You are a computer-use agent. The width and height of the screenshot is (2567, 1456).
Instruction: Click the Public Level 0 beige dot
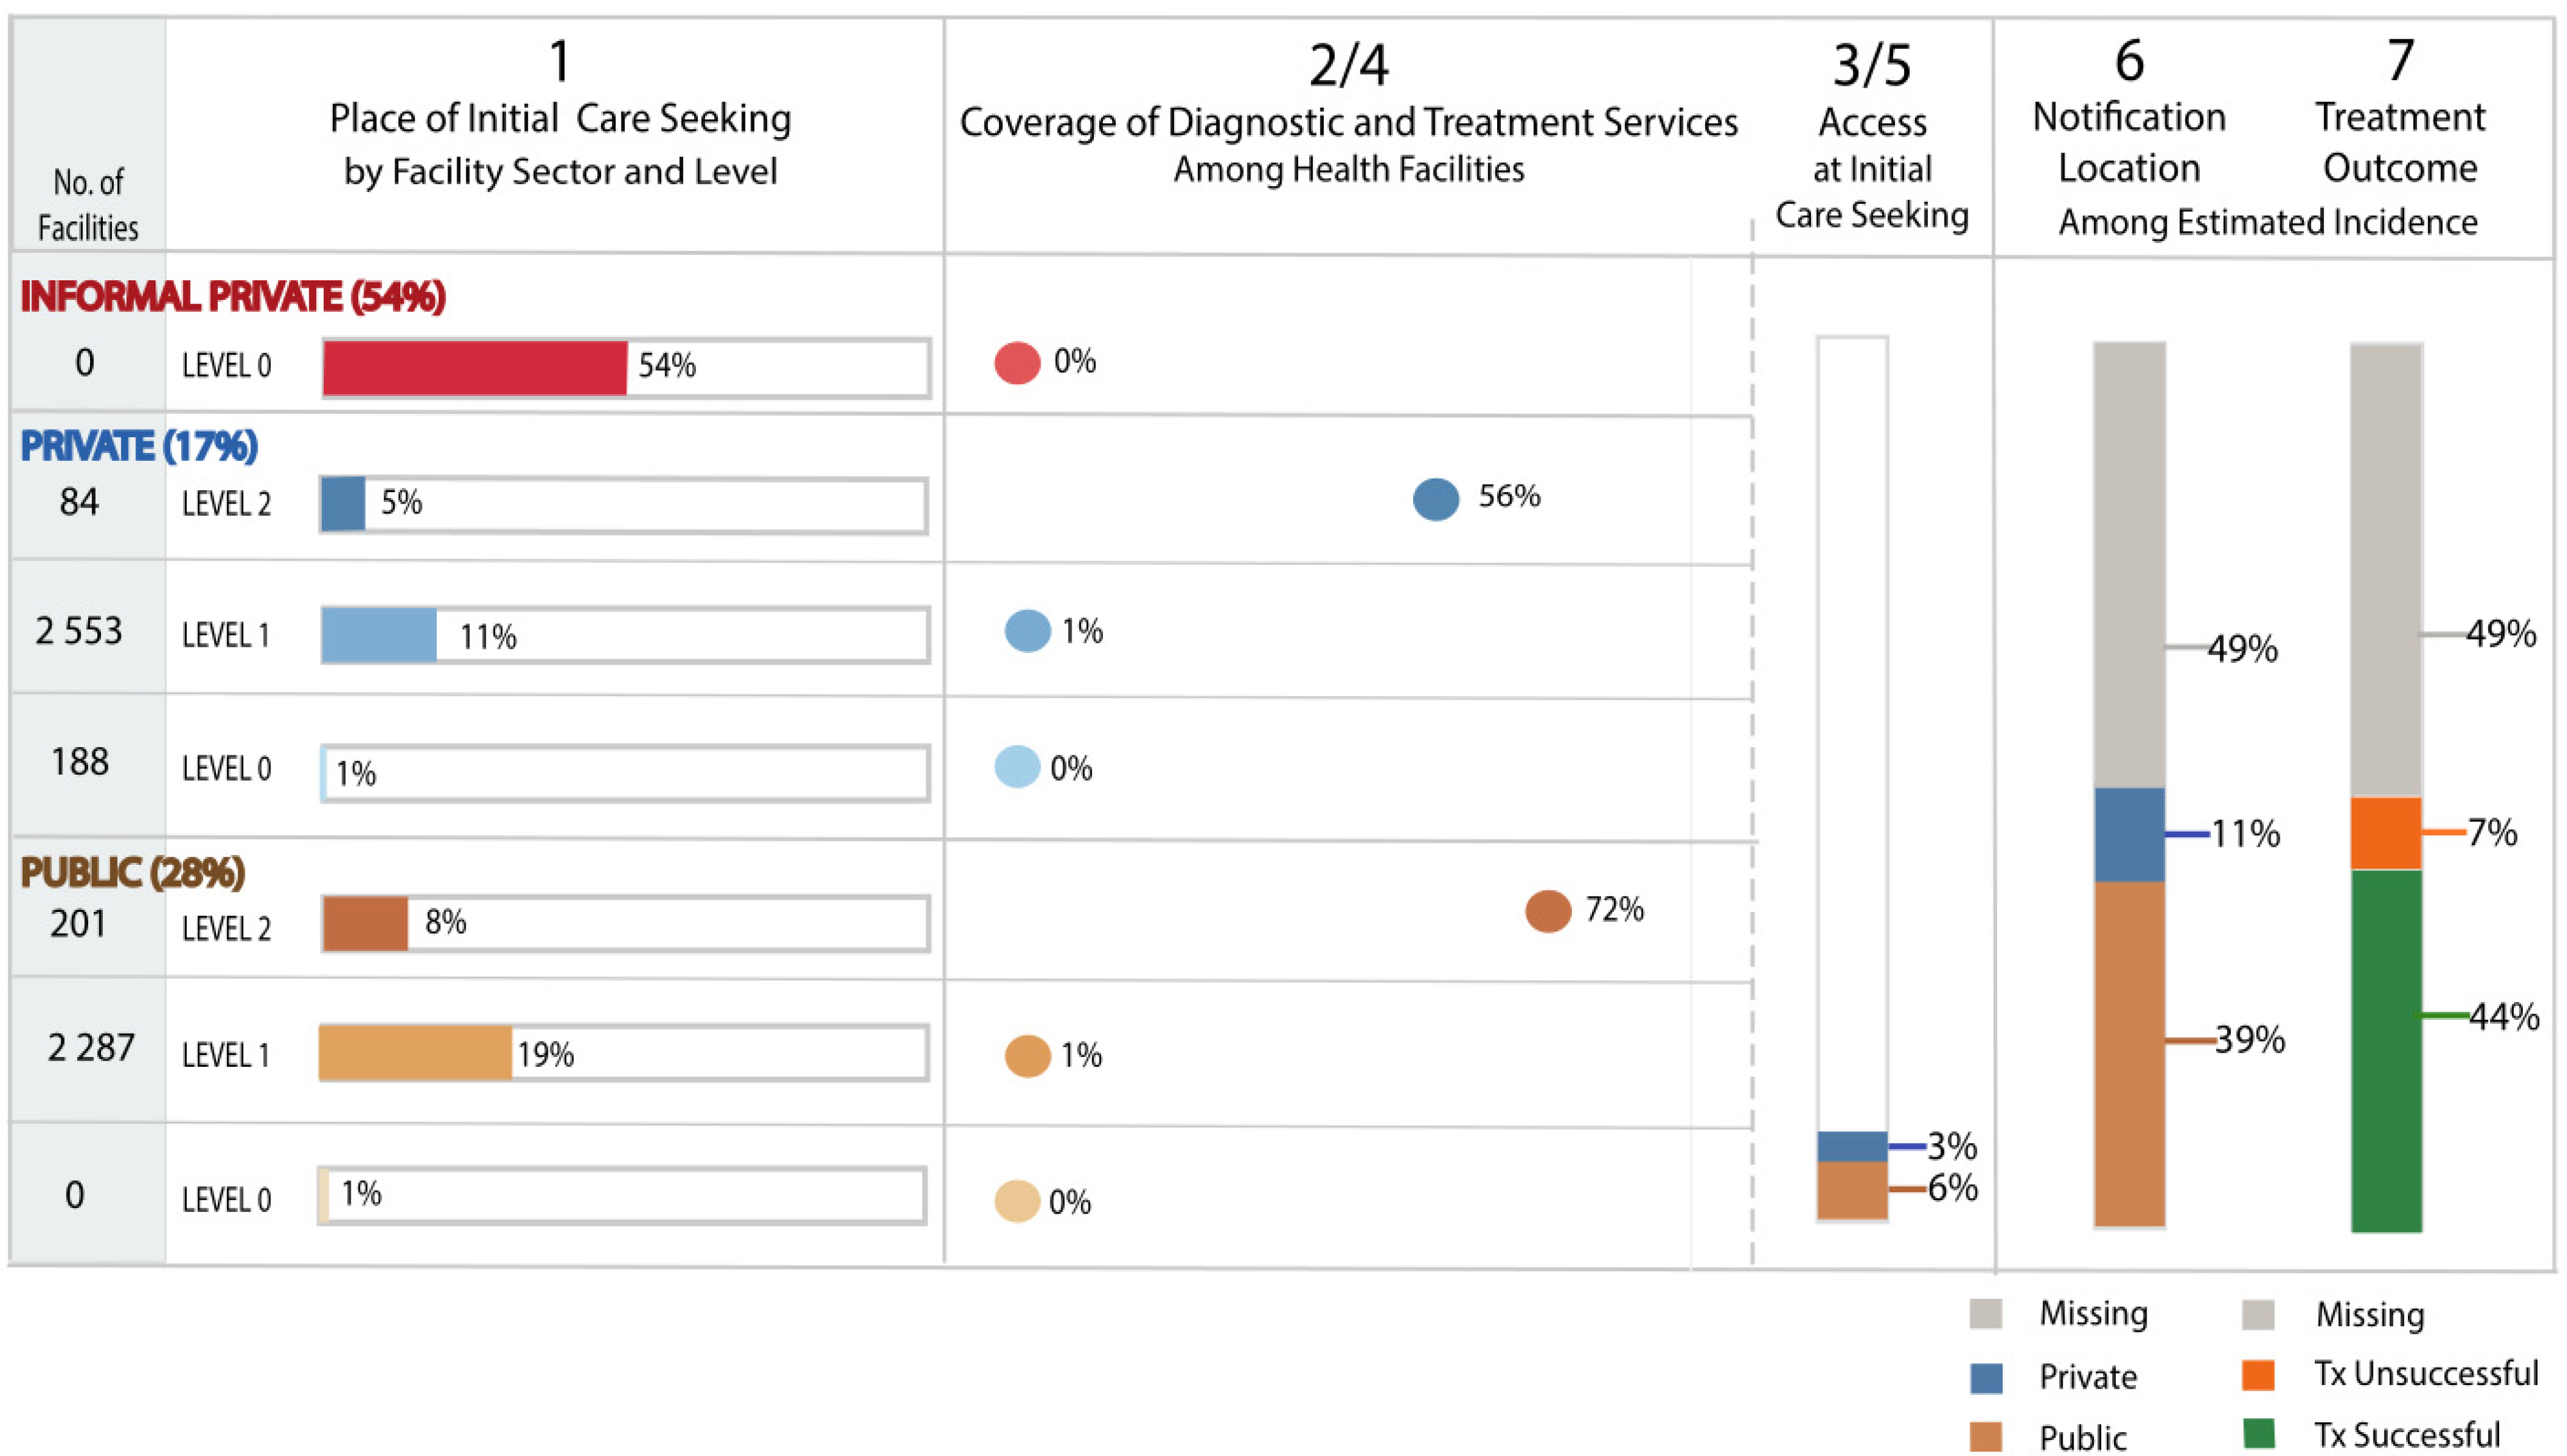tap(1017, 1201)
